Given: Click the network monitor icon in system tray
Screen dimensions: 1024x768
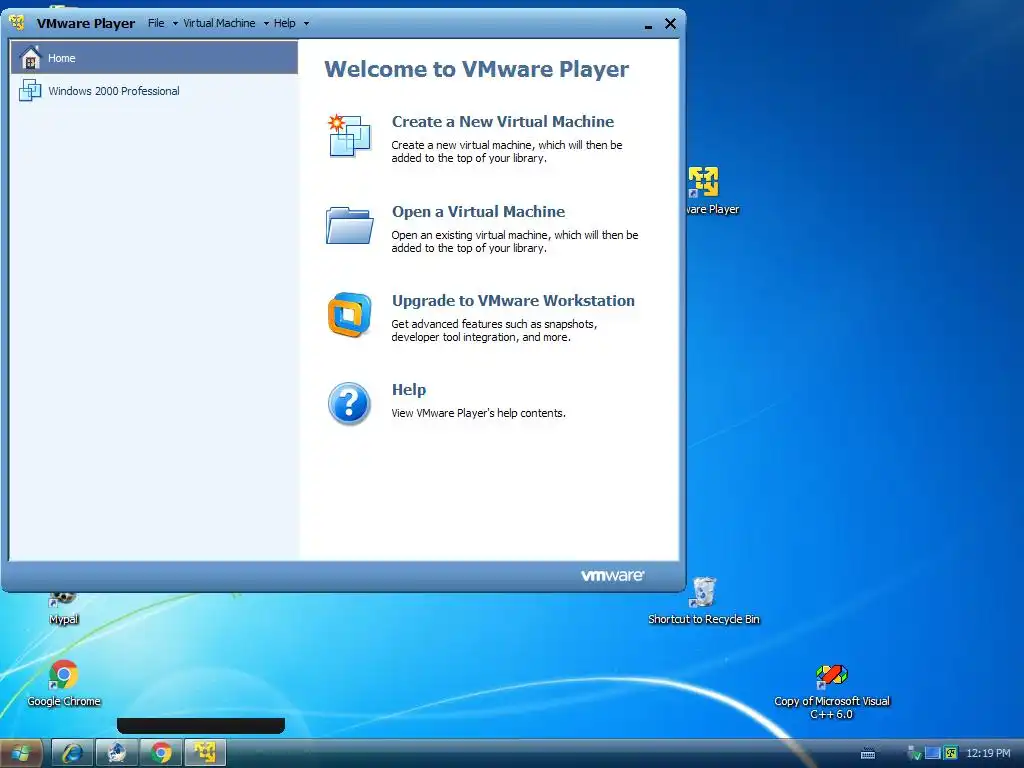Looking at the screenshot, I should click(x=933, y=753).
